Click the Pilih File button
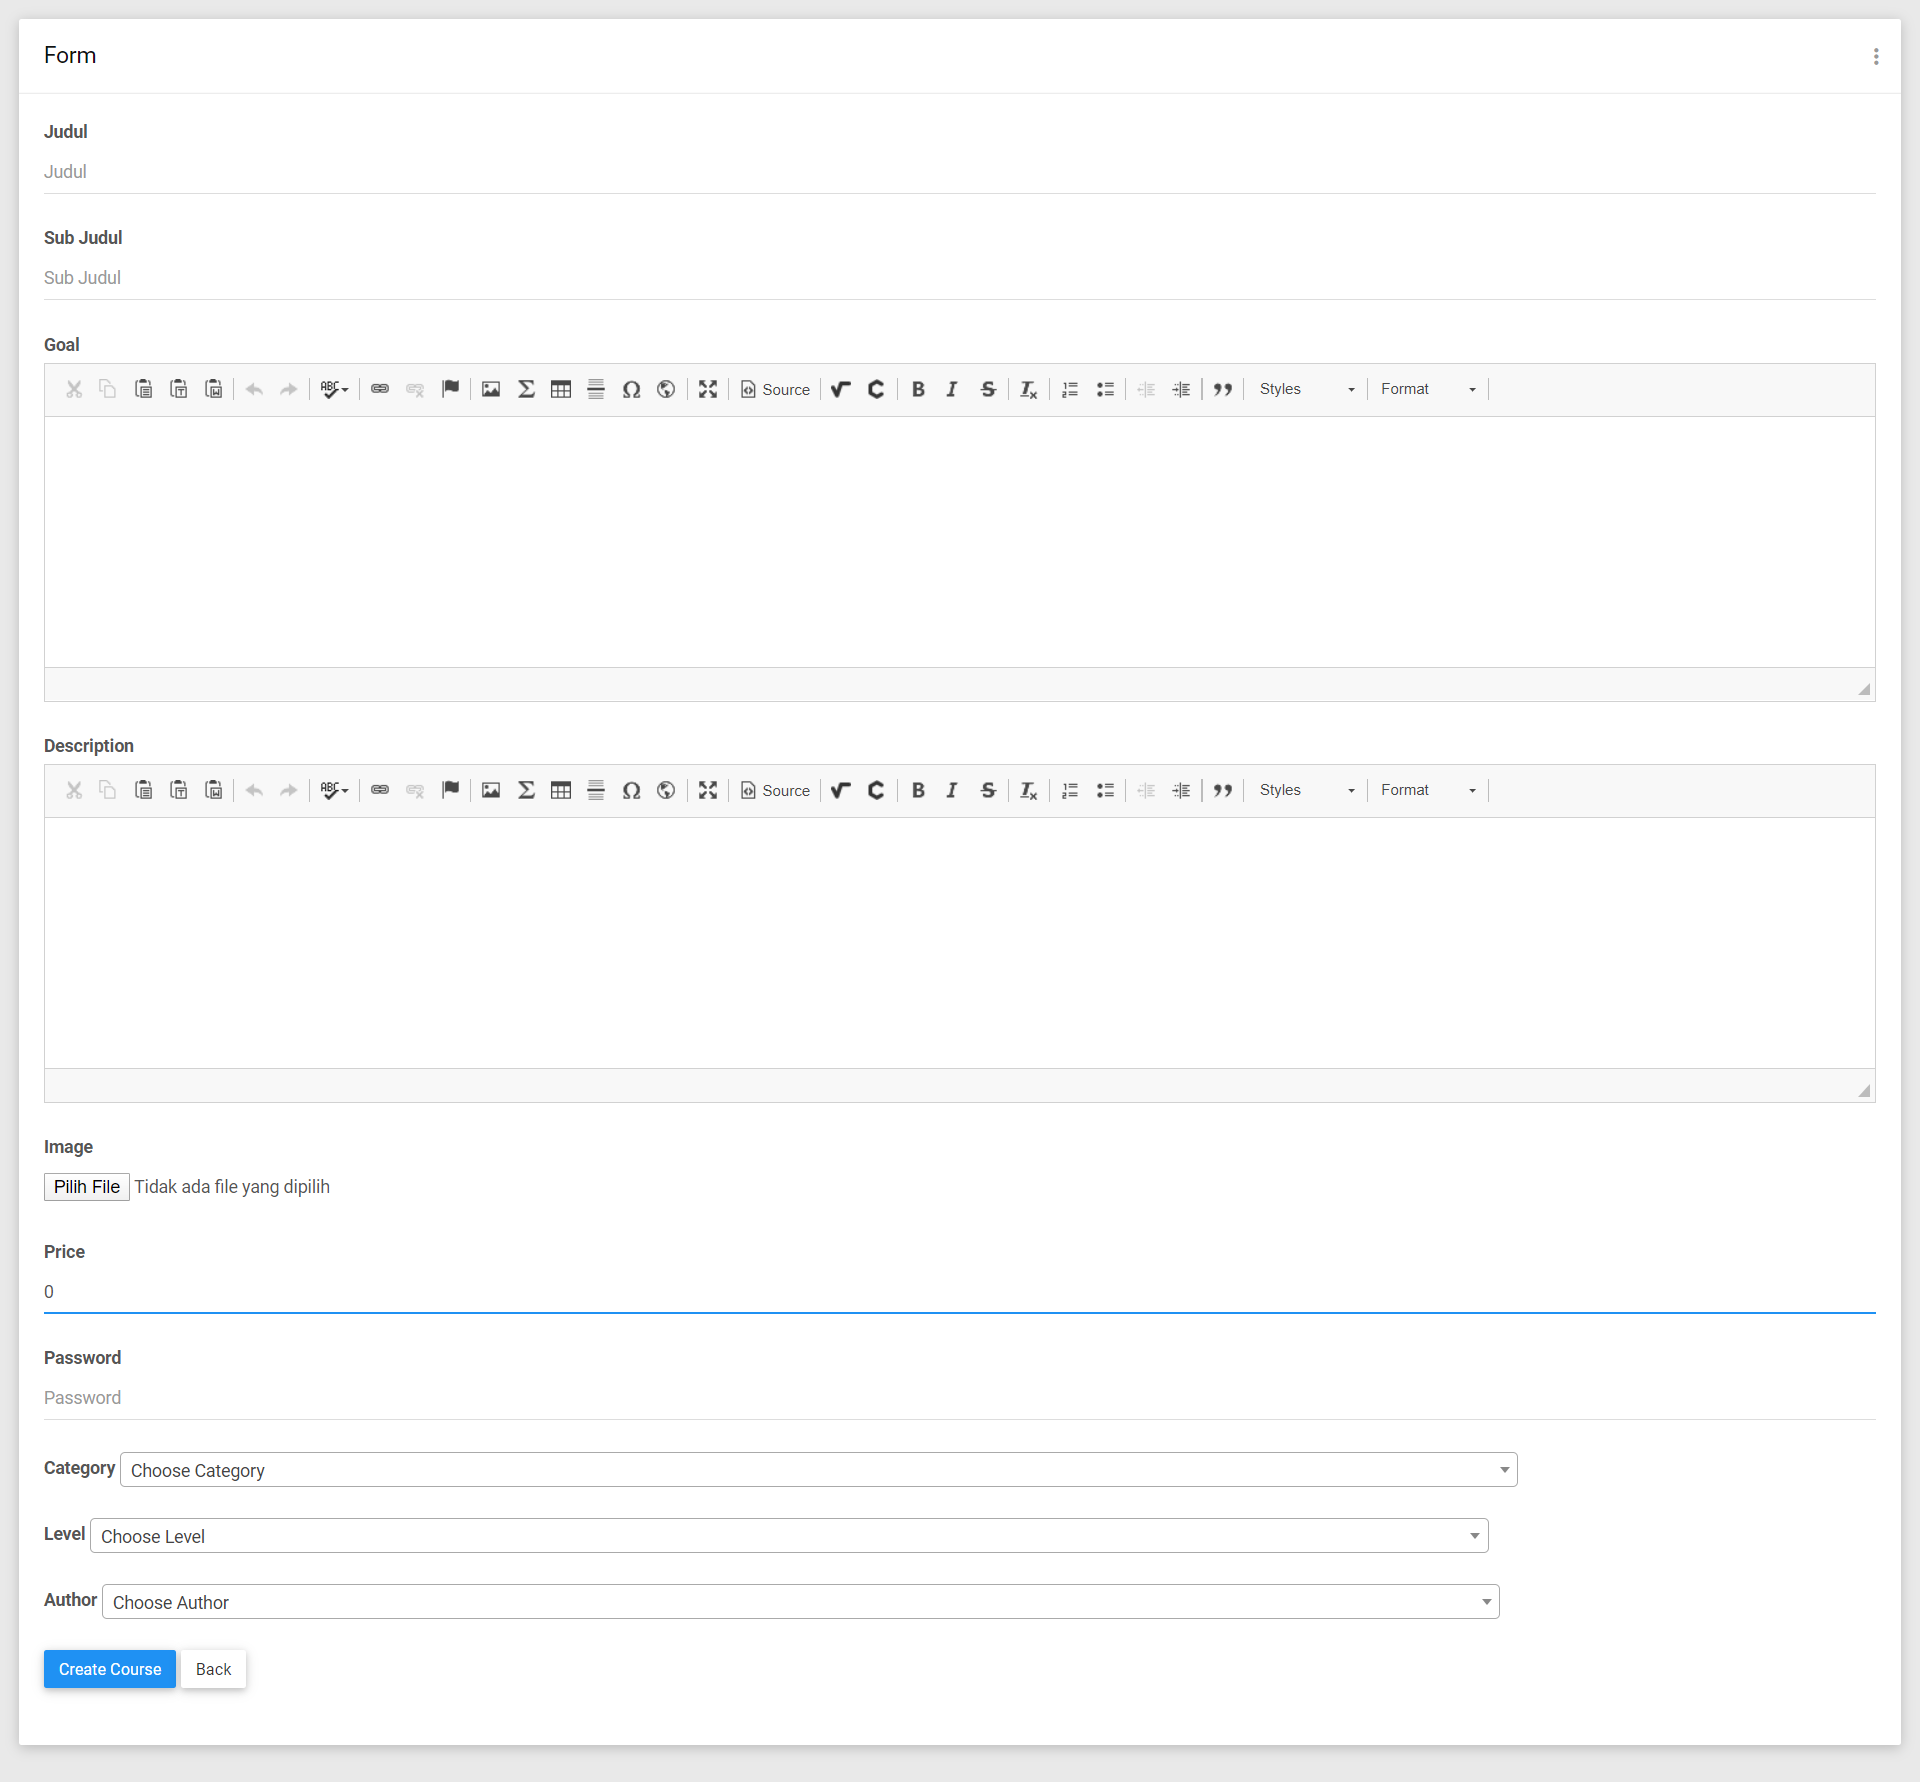1920x1782 pixels. click(87, 1187)
